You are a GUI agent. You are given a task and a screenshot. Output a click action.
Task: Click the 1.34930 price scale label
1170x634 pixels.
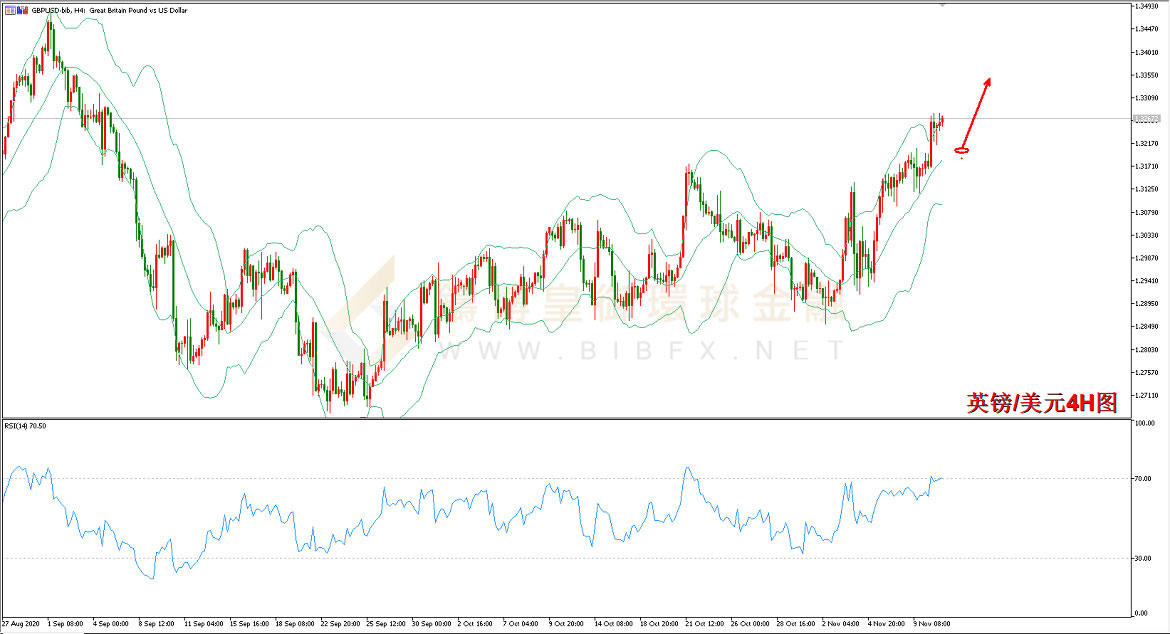point(1146,6)
